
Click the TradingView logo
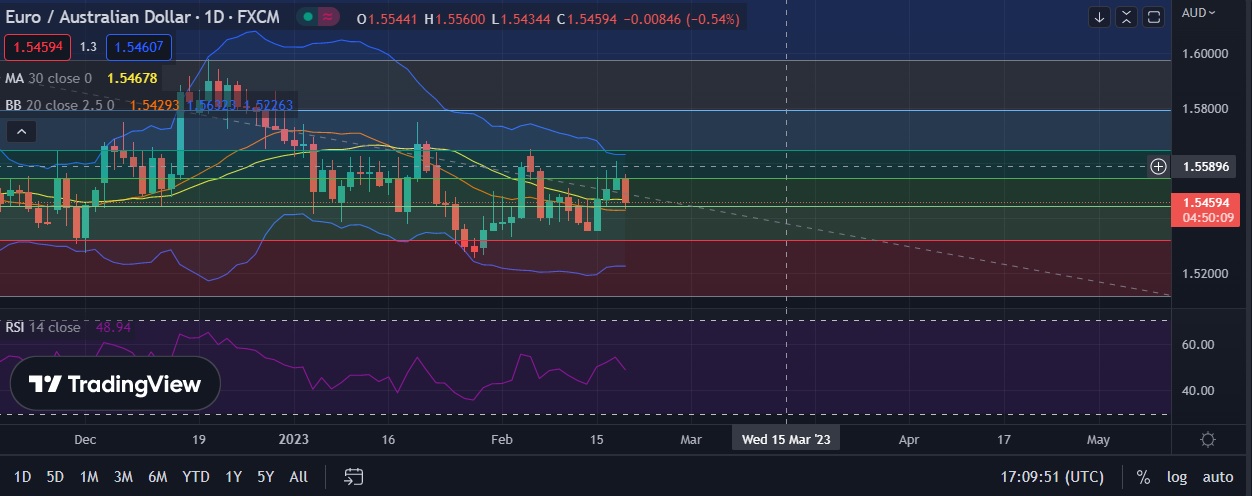(115, 384)
